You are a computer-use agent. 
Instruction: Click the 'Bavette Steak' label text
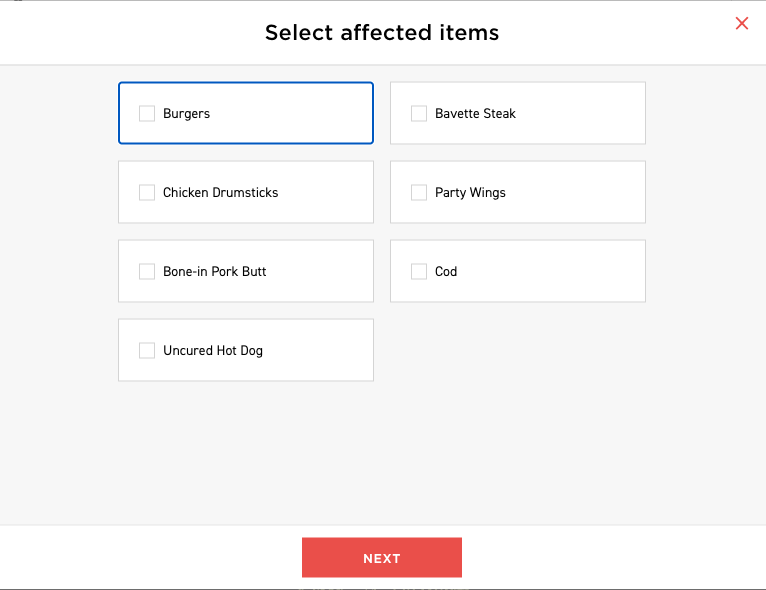pyautogui.click(x=475, y=114)
